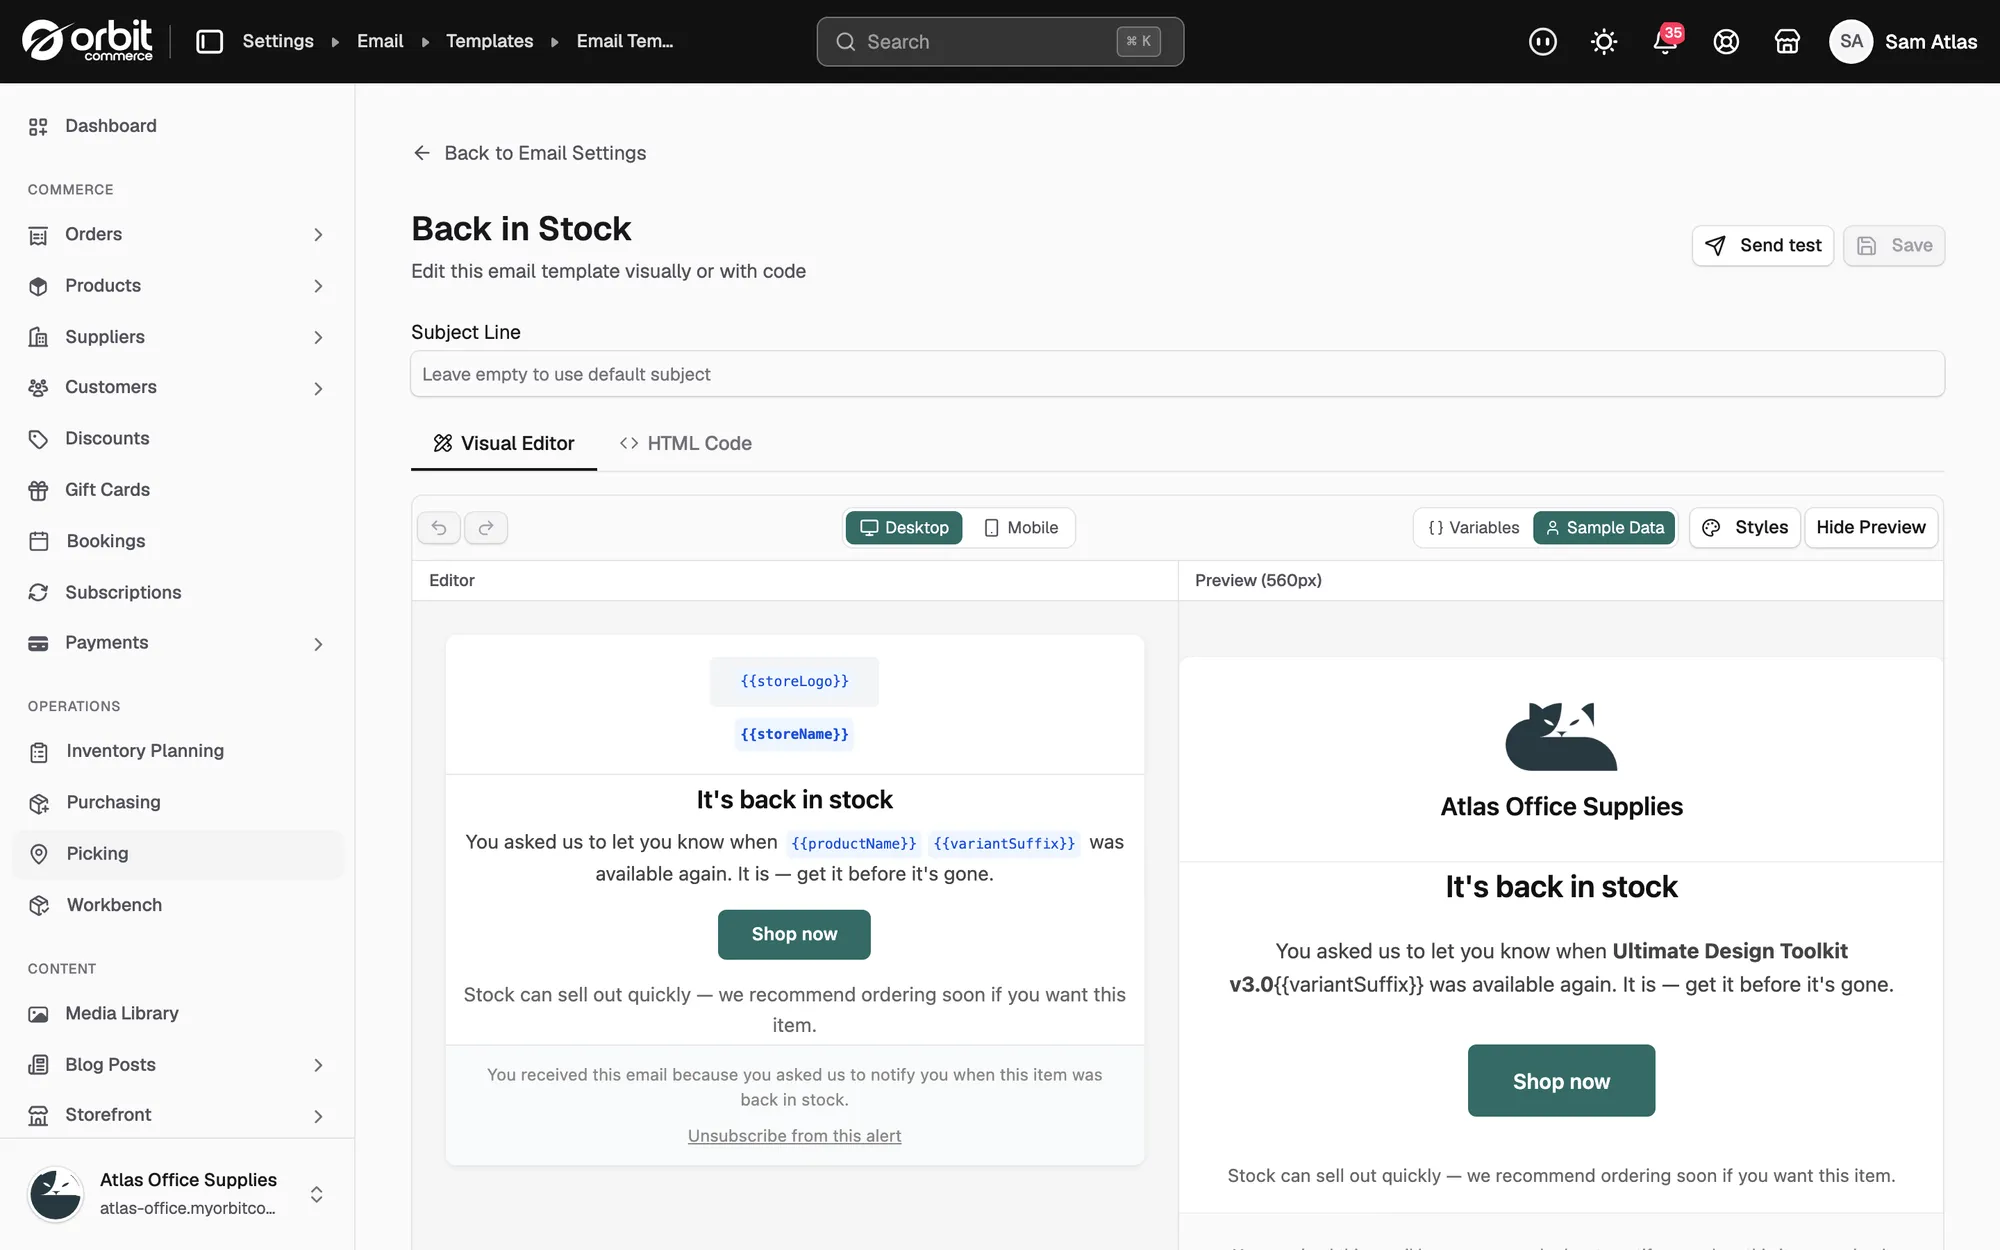Click Templates in the breadcrumb

click(489, 41)
